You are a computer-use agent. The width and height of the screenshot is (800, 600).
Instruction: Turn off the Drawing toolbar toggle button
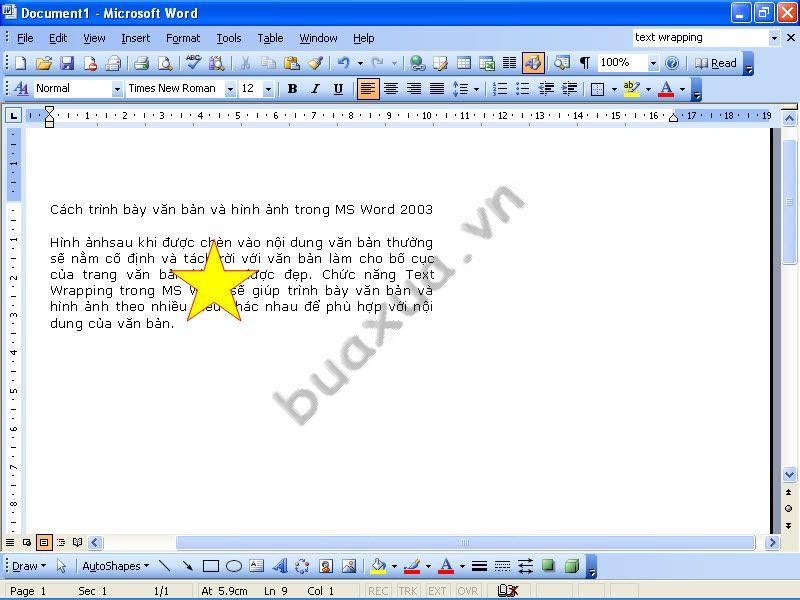pos(533,63)
